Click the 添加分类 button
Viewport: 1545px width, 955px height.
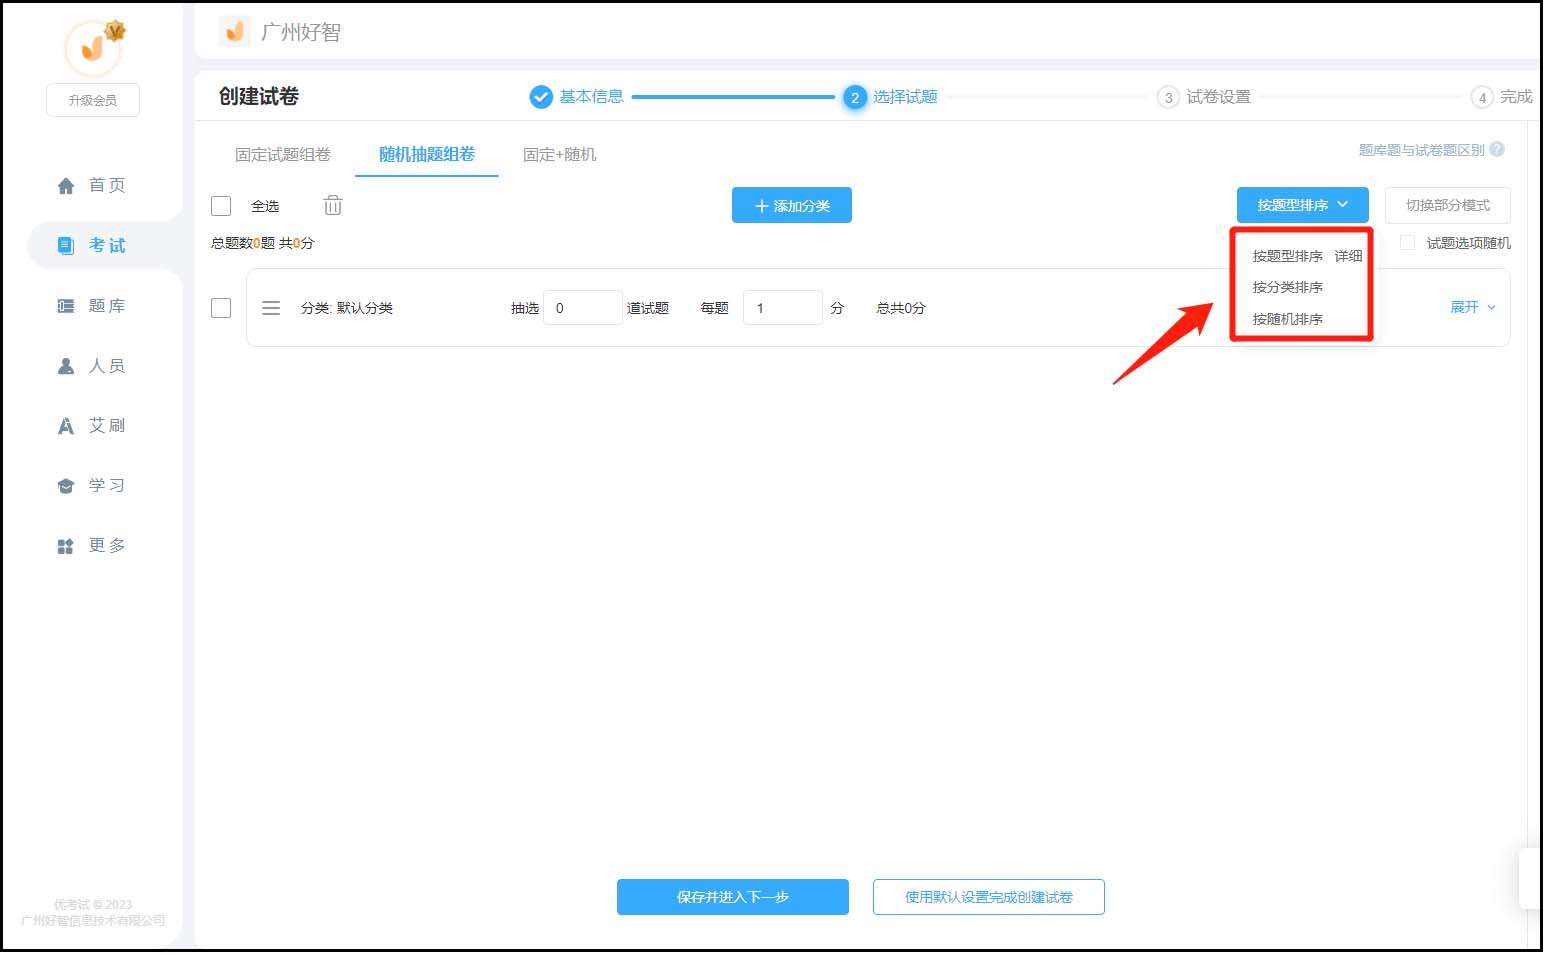[791, 205]
